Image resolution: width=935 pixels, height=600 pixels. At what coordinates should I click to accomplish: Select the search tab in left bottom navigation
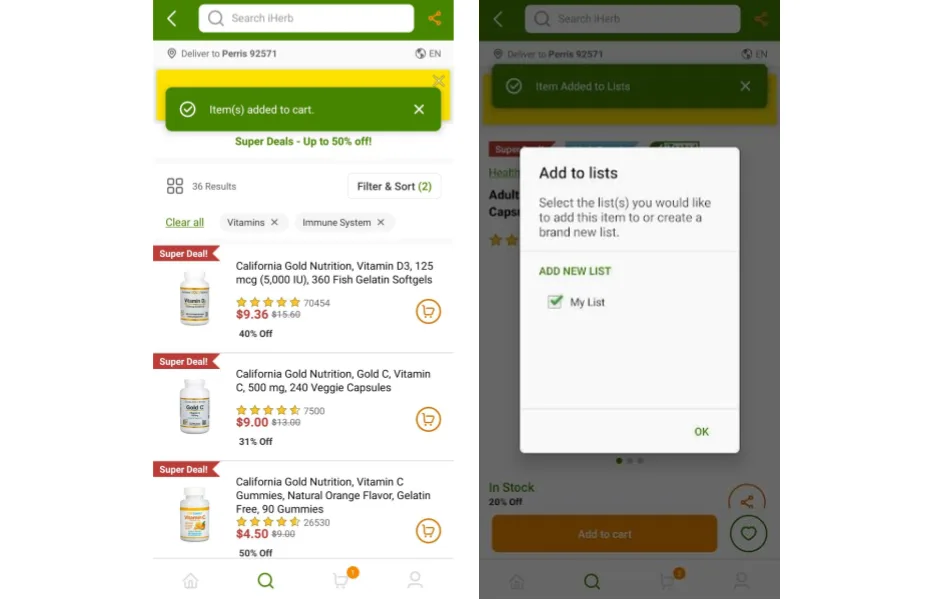[265, 580]
